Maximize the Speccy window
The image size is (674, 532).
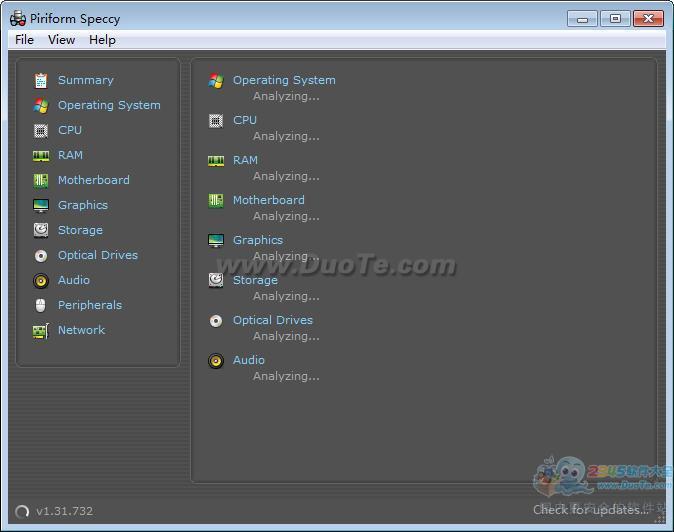click(x=615, y=19)
